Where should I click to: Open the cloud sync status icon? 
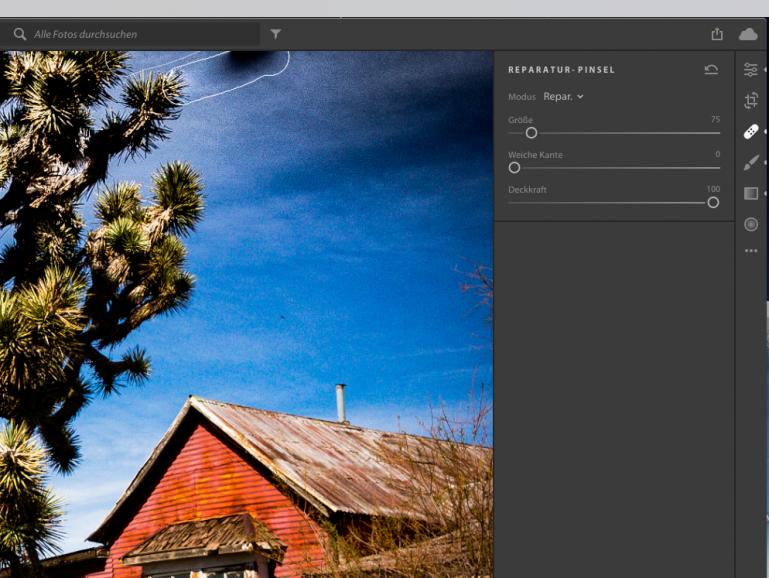[x=747, y=34]
